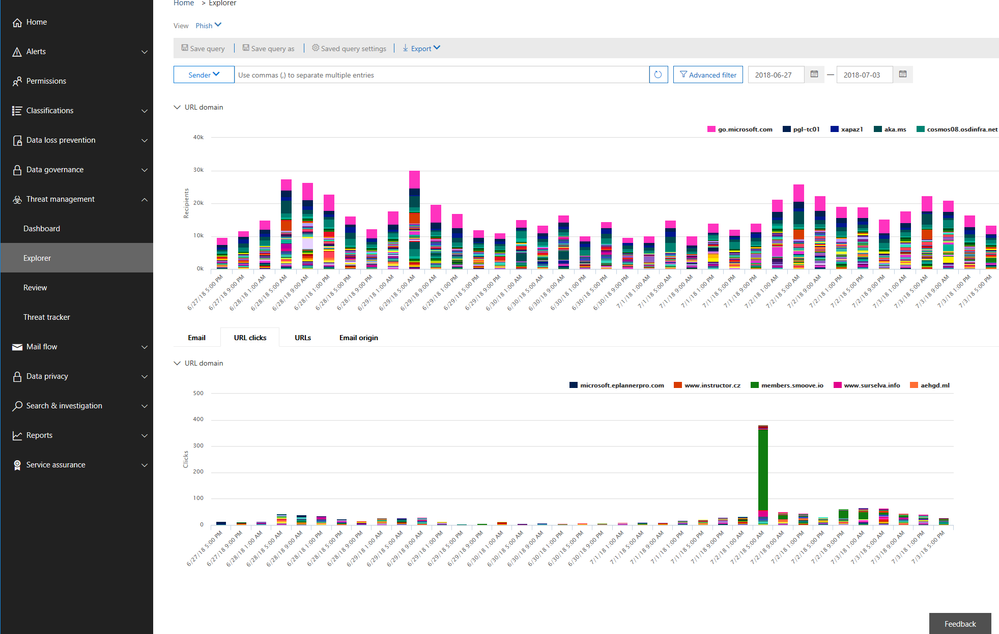Click the Permissions people icon
Viewport: 999px width, 634px height.
[17, 81]
